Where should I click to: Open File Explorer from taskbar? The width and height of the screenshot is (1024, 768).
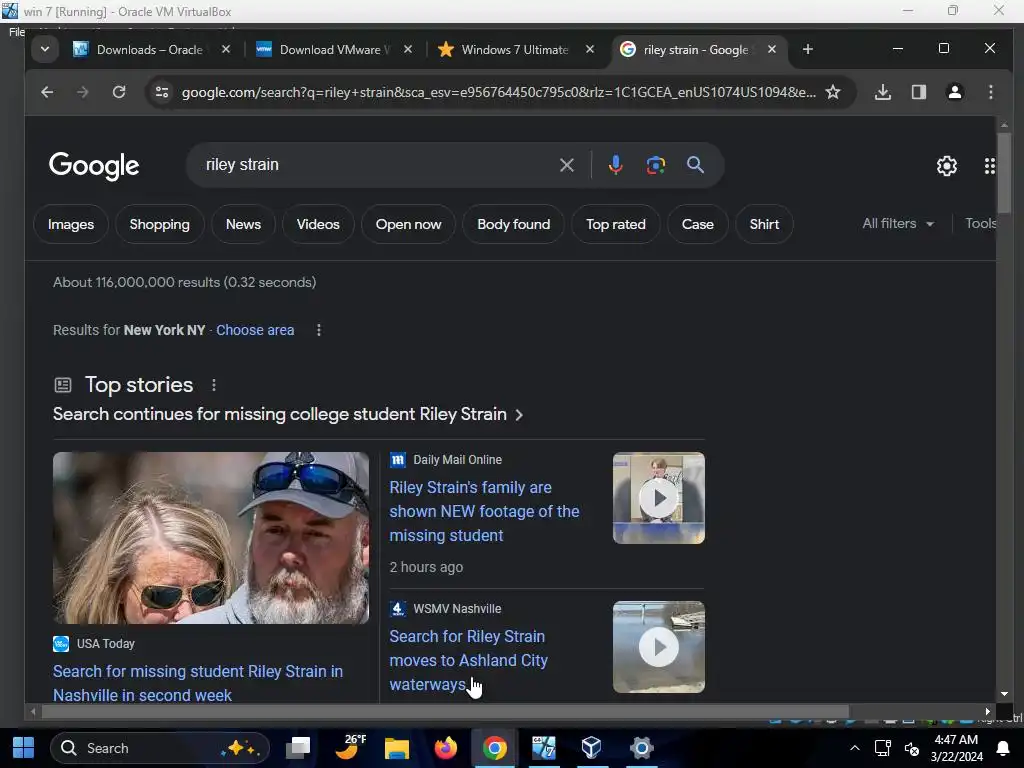(396, 748)
